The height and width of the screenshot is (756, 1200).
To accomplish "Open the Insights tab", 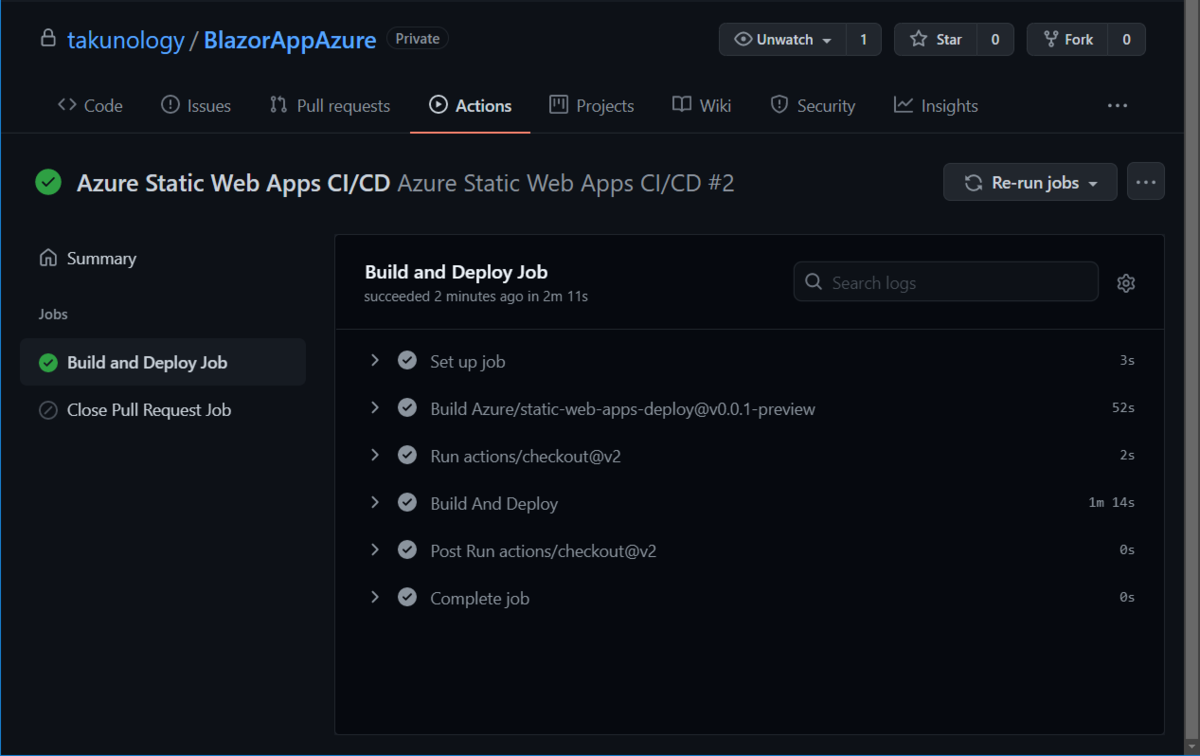I will click(936, 106).
